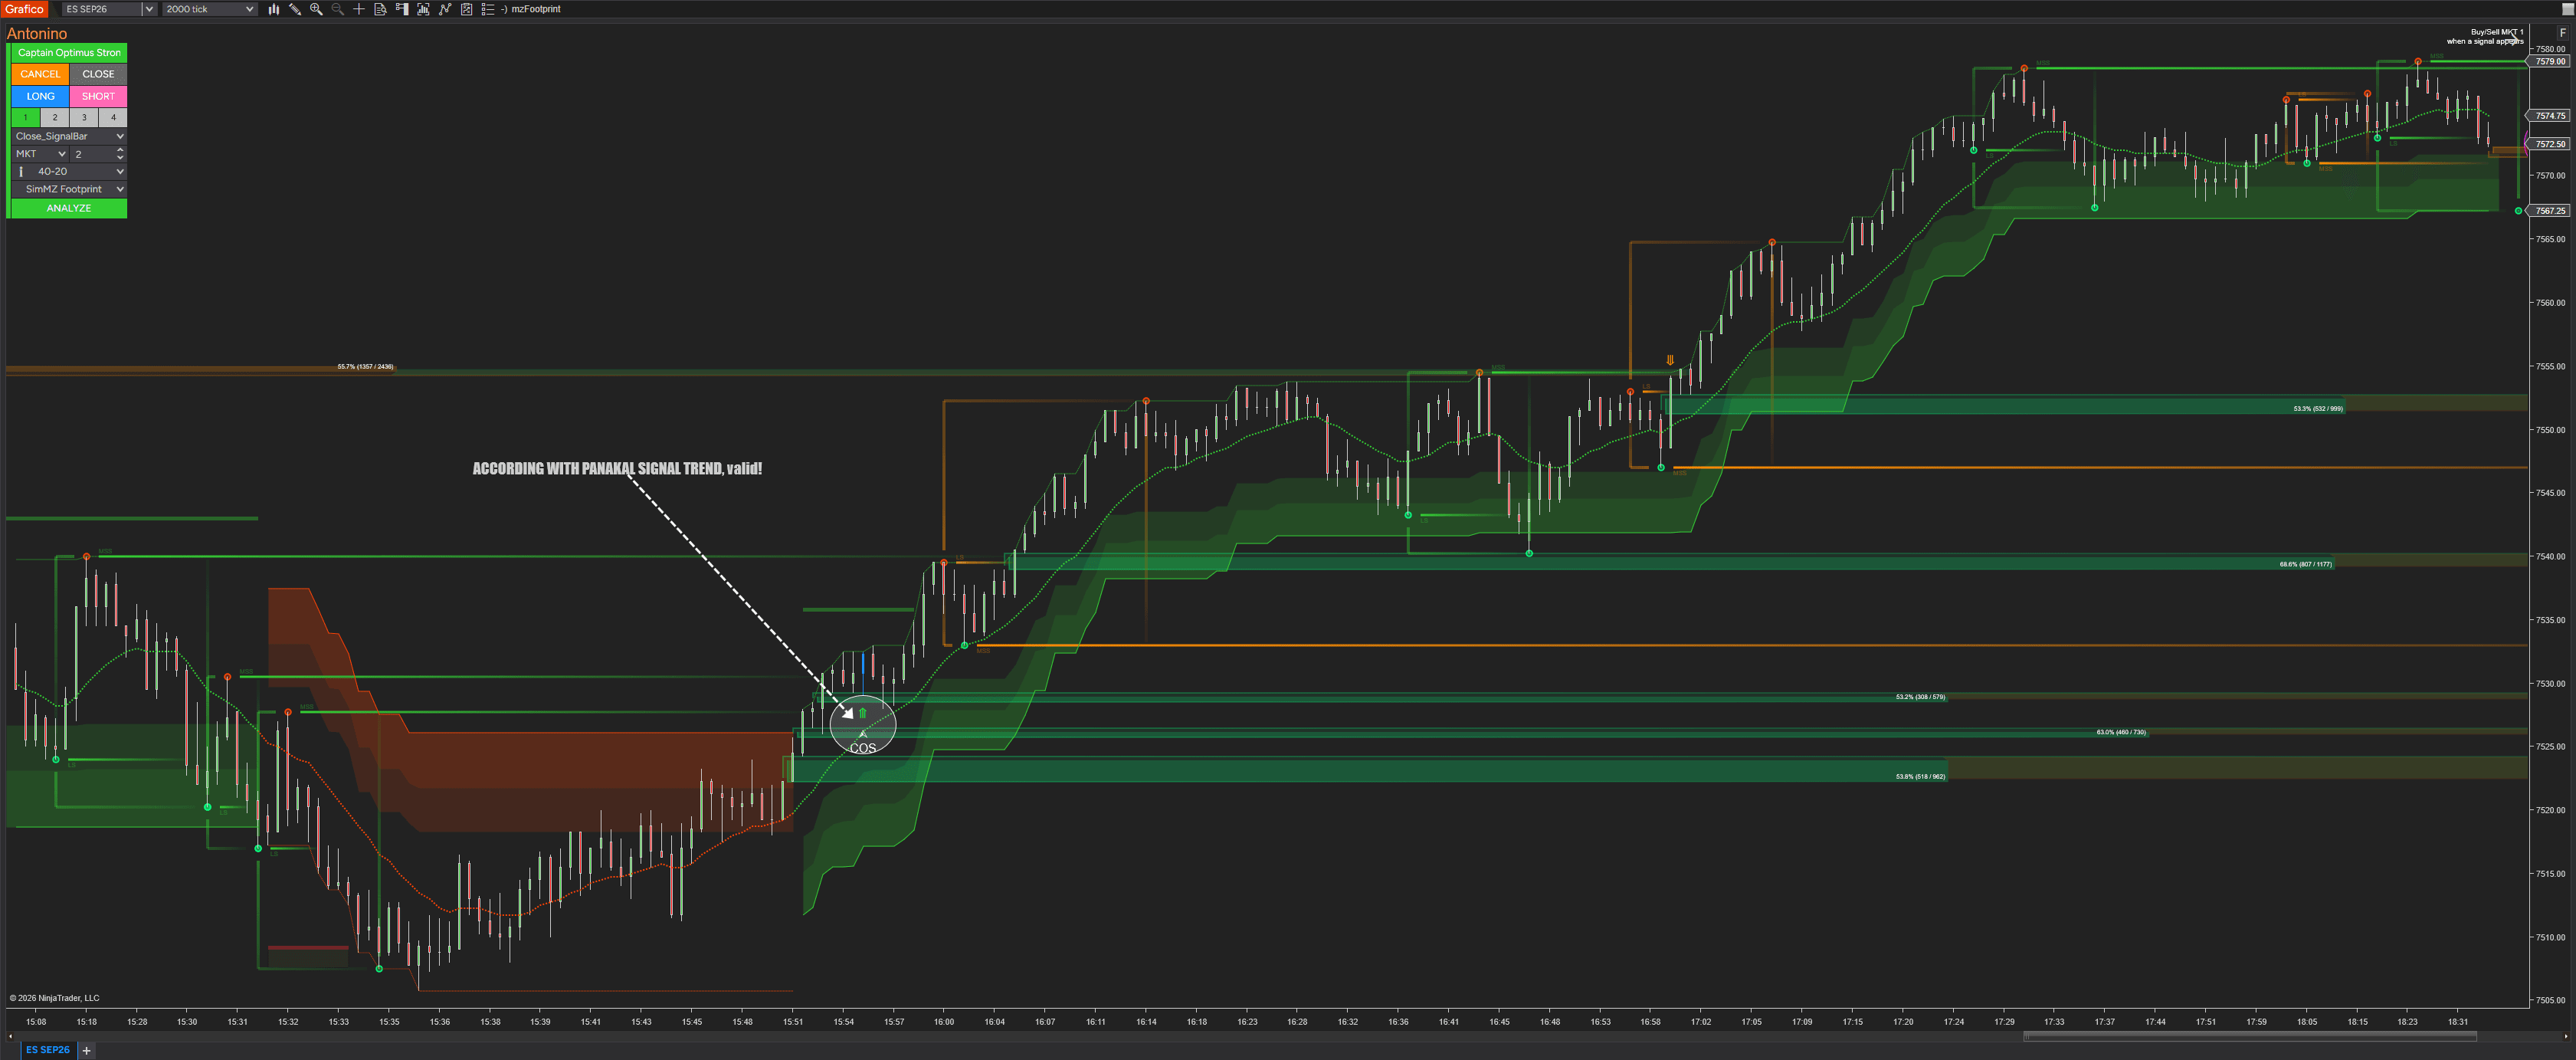Click the COS label under the signal

863,748
